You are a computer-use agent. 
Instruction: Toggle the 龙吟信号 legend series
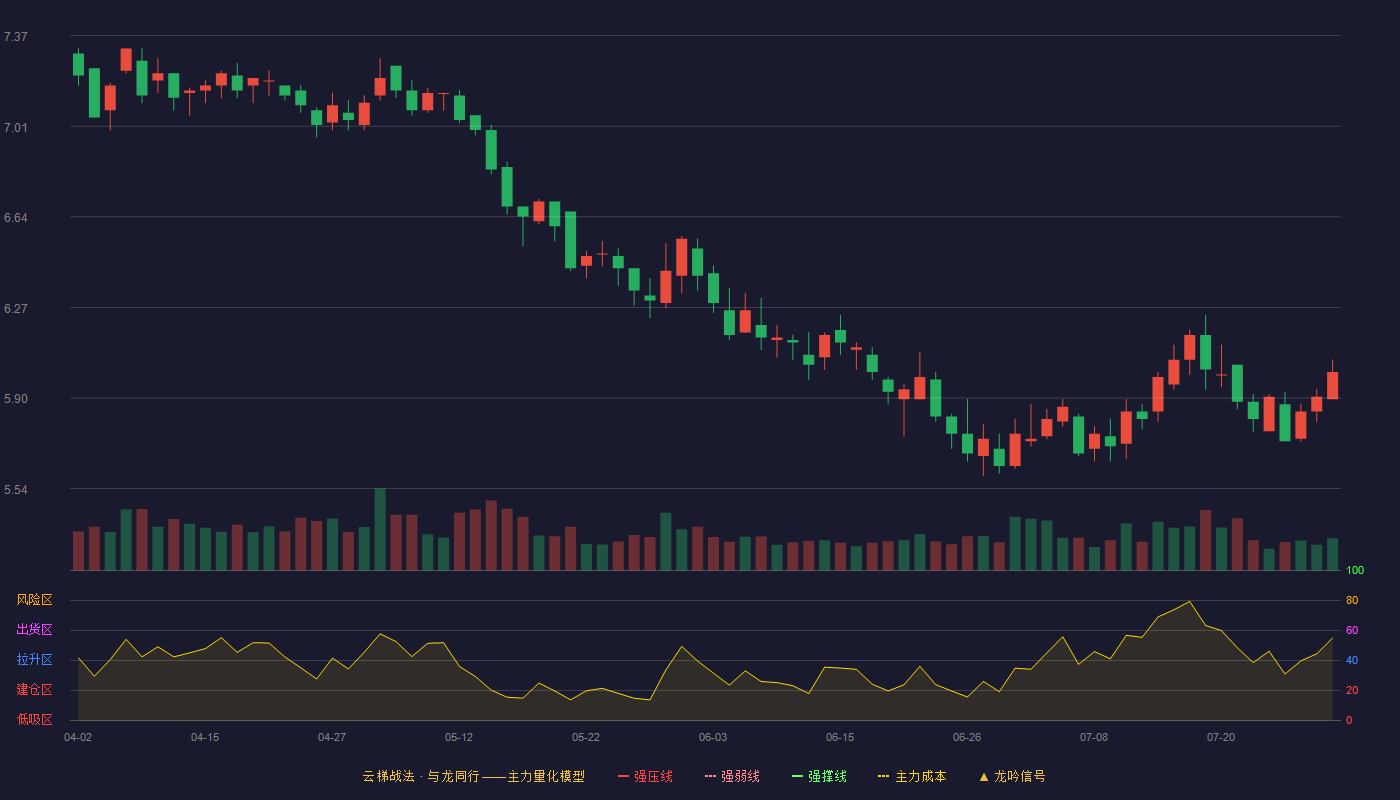point(1012,776)
